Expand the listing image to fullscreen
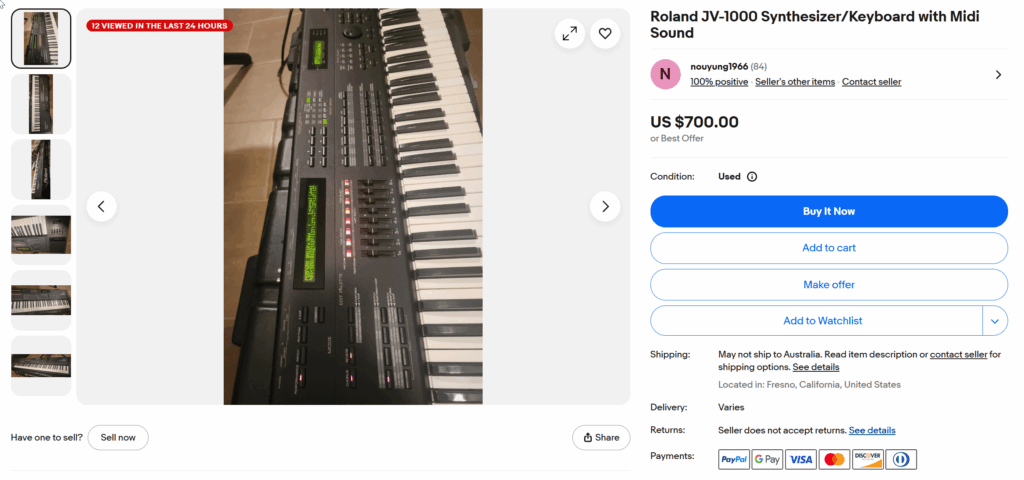 tap(569, 34)
